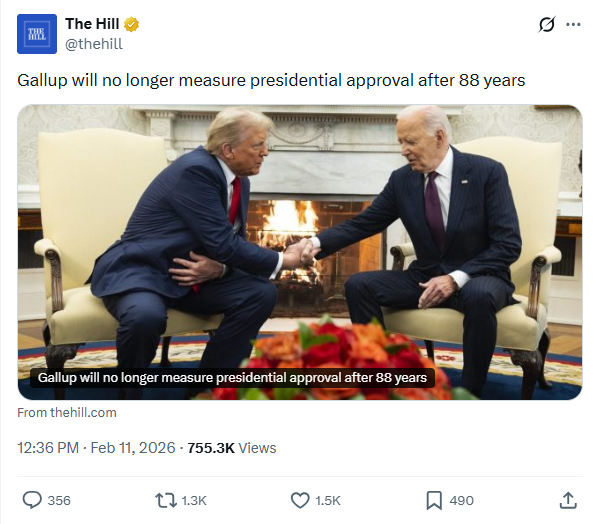This screenshot has width=599, height=524.
Task: Click the 1.3K reposts count
Action: click(x=194, y=501)
